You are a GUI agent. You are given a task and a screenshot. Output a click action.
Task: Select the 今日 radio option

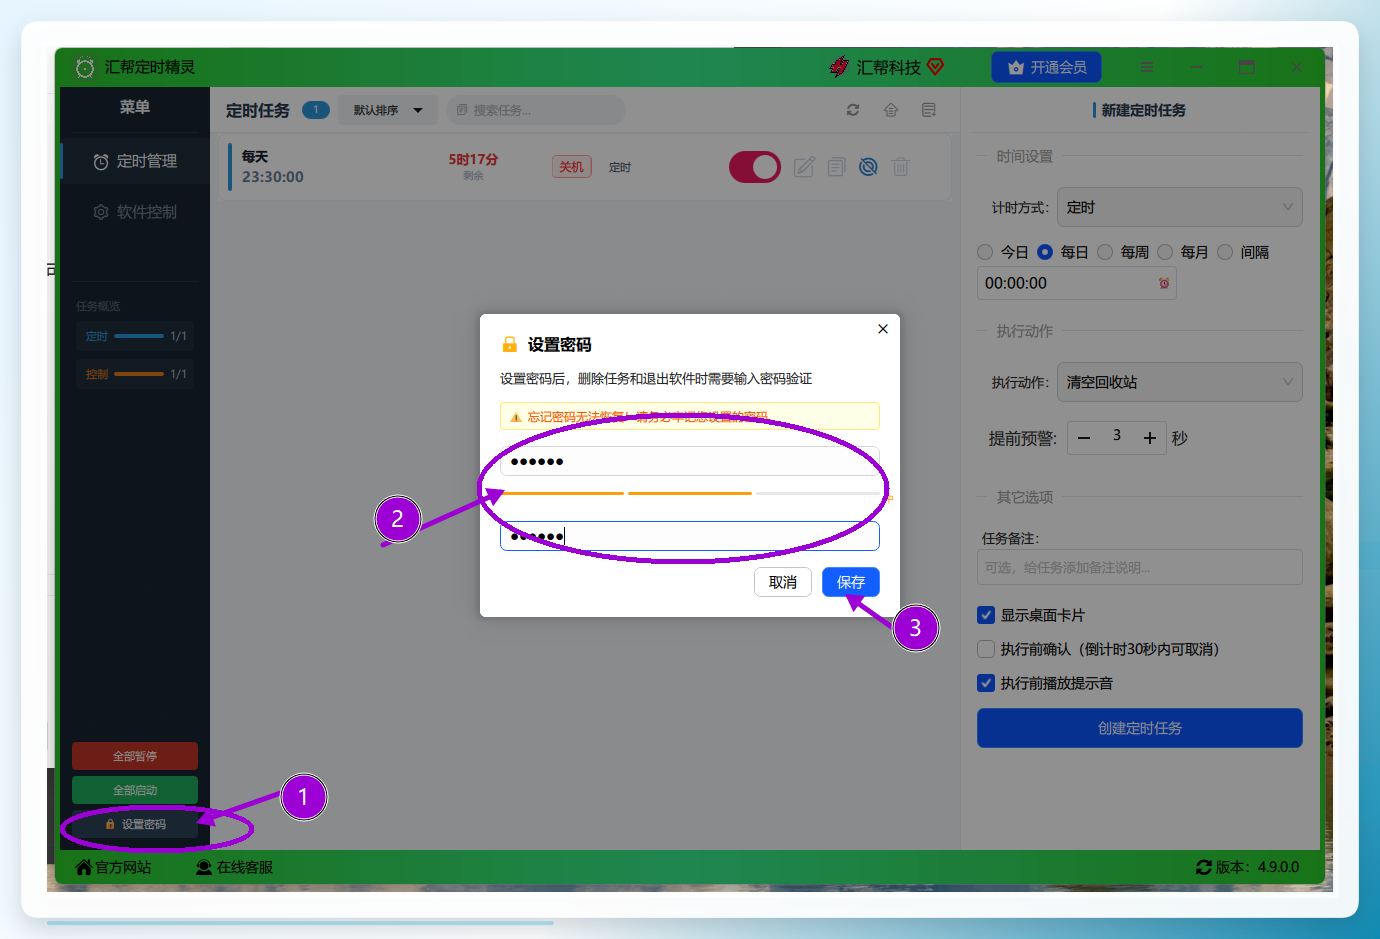tap(985, 252)
